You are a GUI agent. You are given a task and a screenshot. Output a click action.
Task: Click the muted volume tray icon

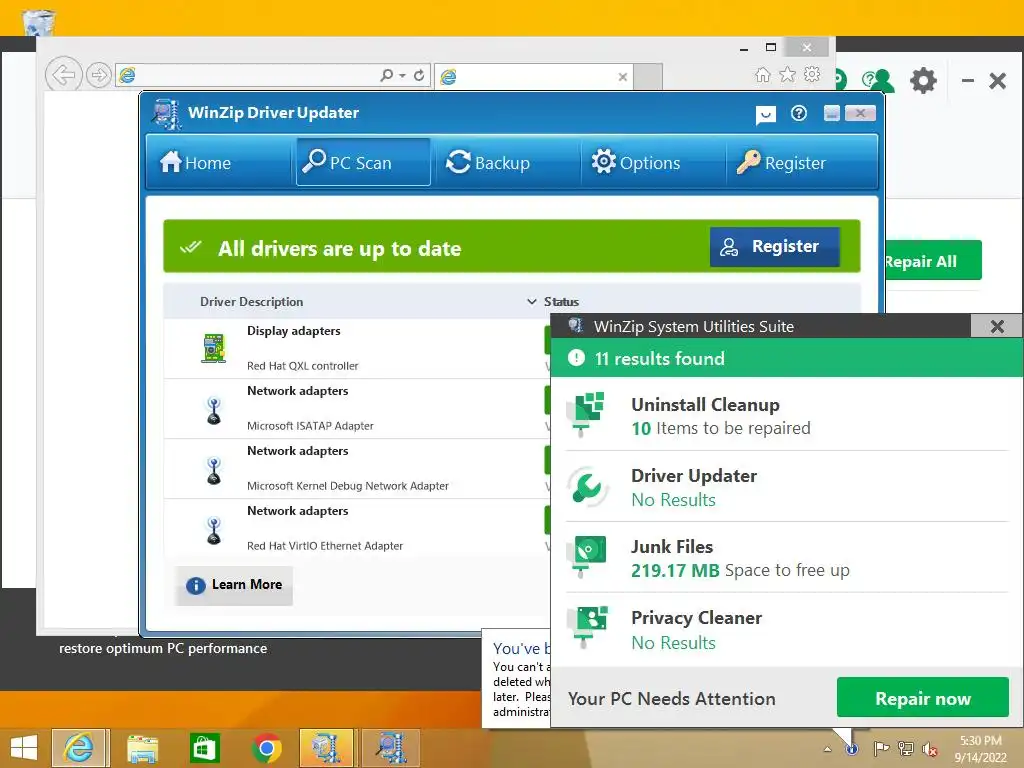(929, 749)
